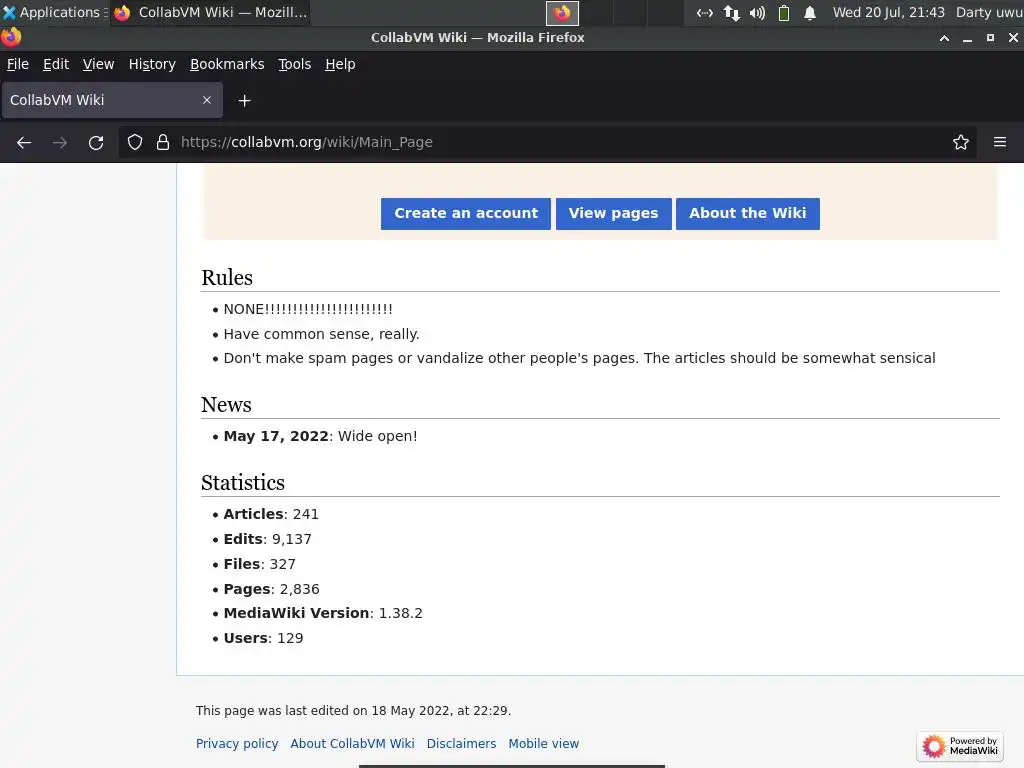1024x768 pixels.
Task: Click the workspace switcher Firefox thumbnail
Action: tap(562, 12)
